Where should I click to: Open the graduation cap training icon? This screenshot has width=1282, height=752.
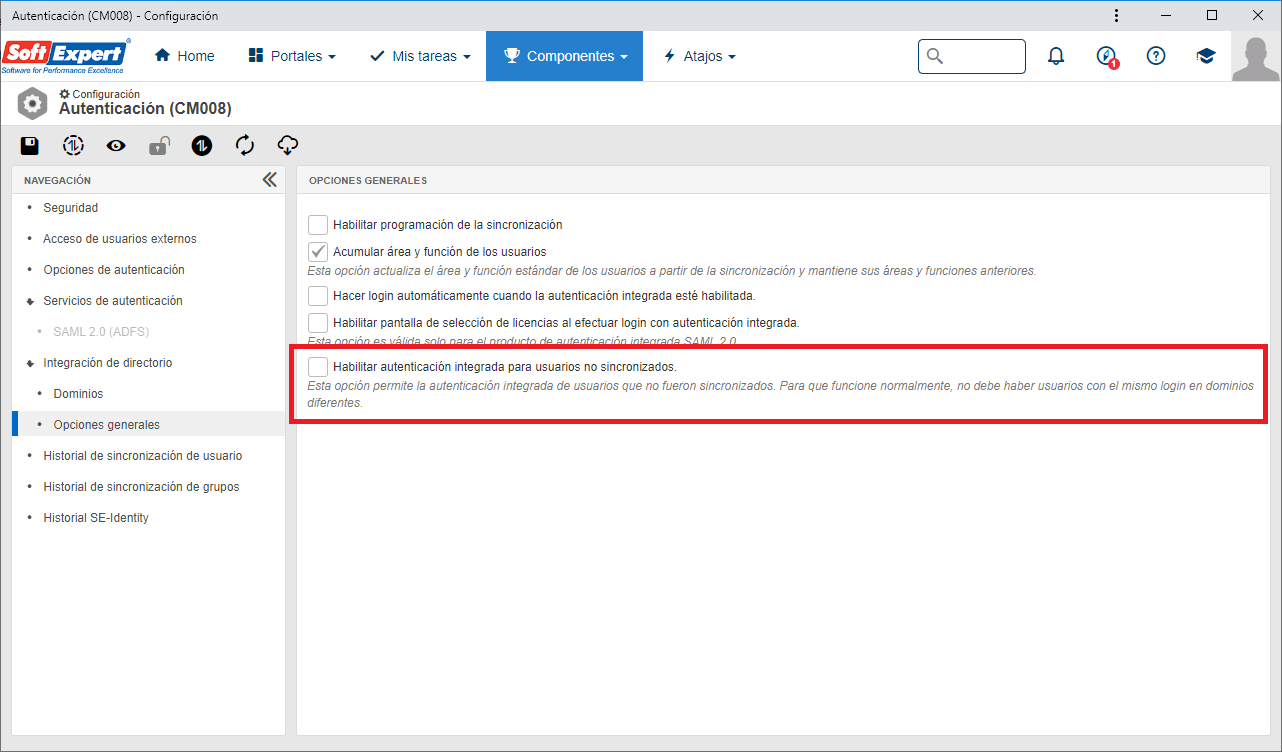click(x=1206, y=56)
